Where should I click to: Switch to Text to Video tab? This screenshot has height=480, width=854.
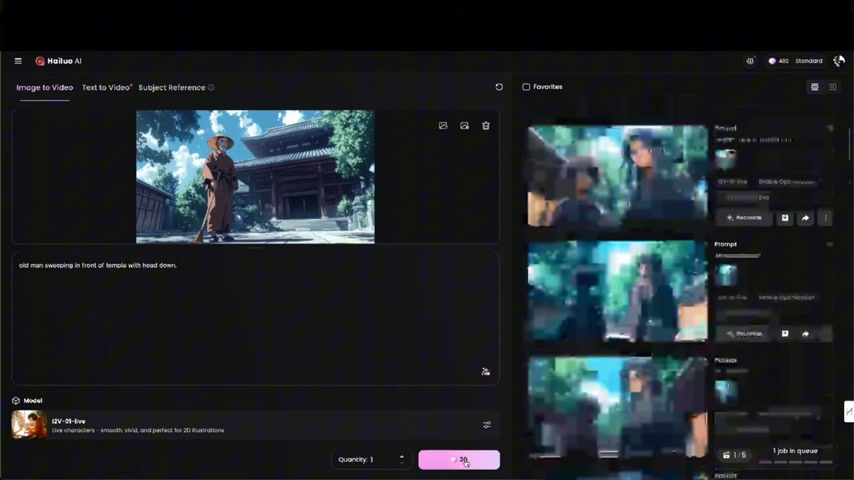[106, 88]
